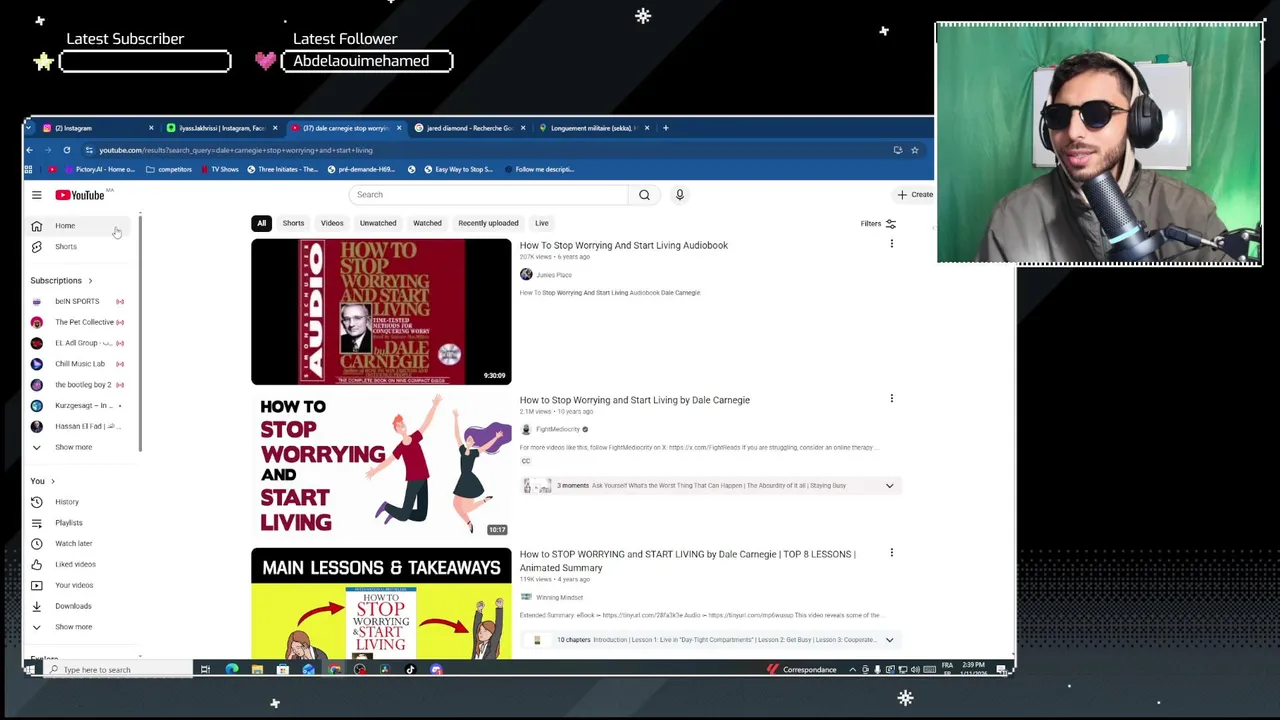Screen dimensions: 1280x720
Task: Open a new browser tab
Action: [x=665, y=128]
